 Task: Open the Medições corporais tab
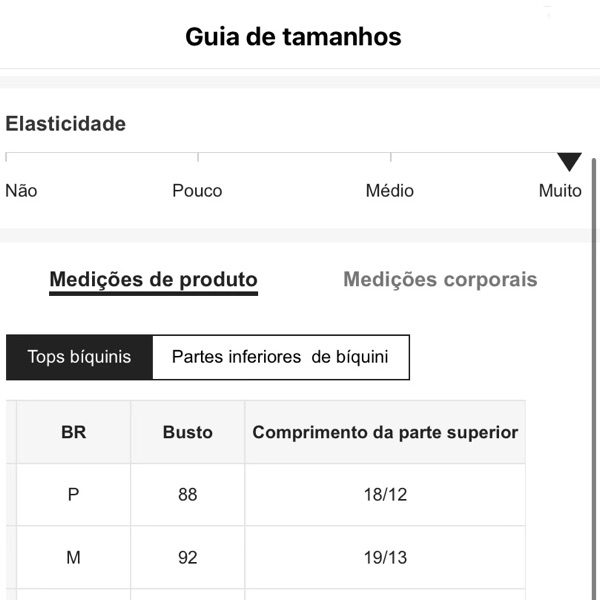coord(440,280)
